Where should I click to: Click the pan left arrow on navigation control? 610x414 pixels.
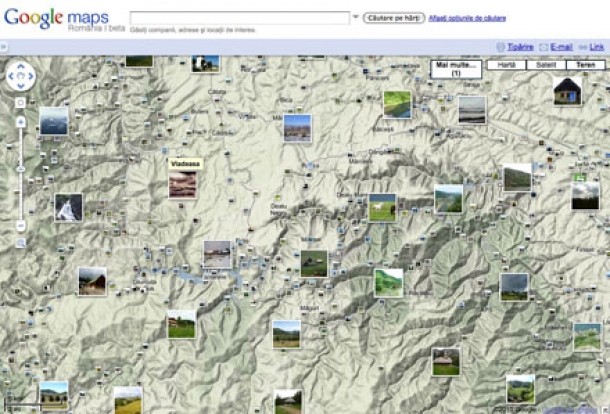coord(11,78)
